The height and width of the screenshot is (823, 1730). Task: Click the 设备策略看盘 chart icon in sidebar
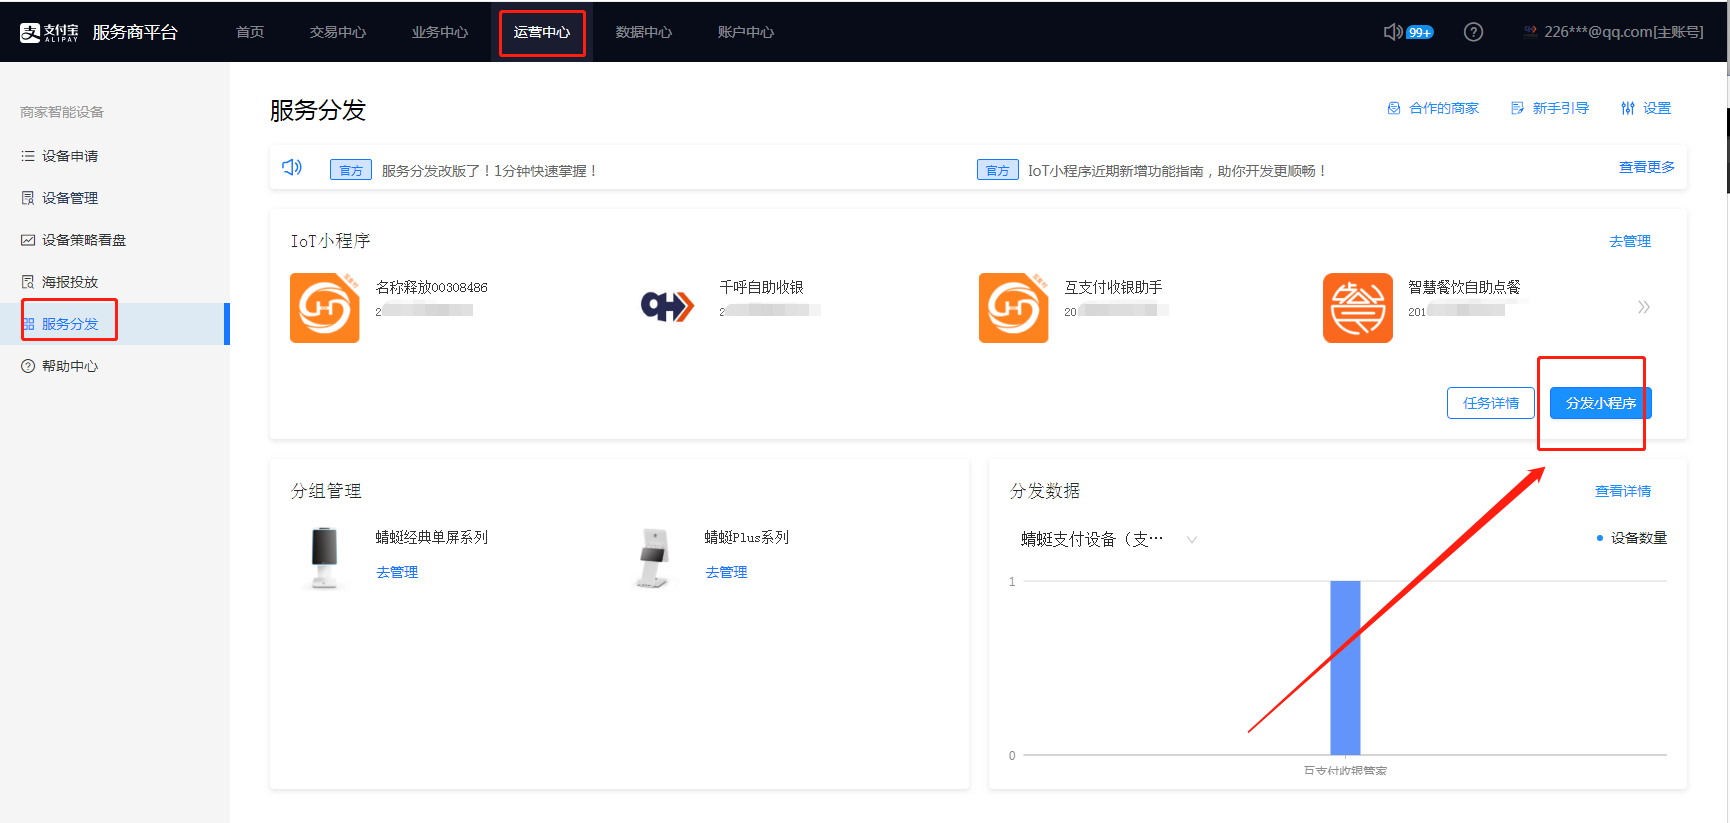click(28, 240)
